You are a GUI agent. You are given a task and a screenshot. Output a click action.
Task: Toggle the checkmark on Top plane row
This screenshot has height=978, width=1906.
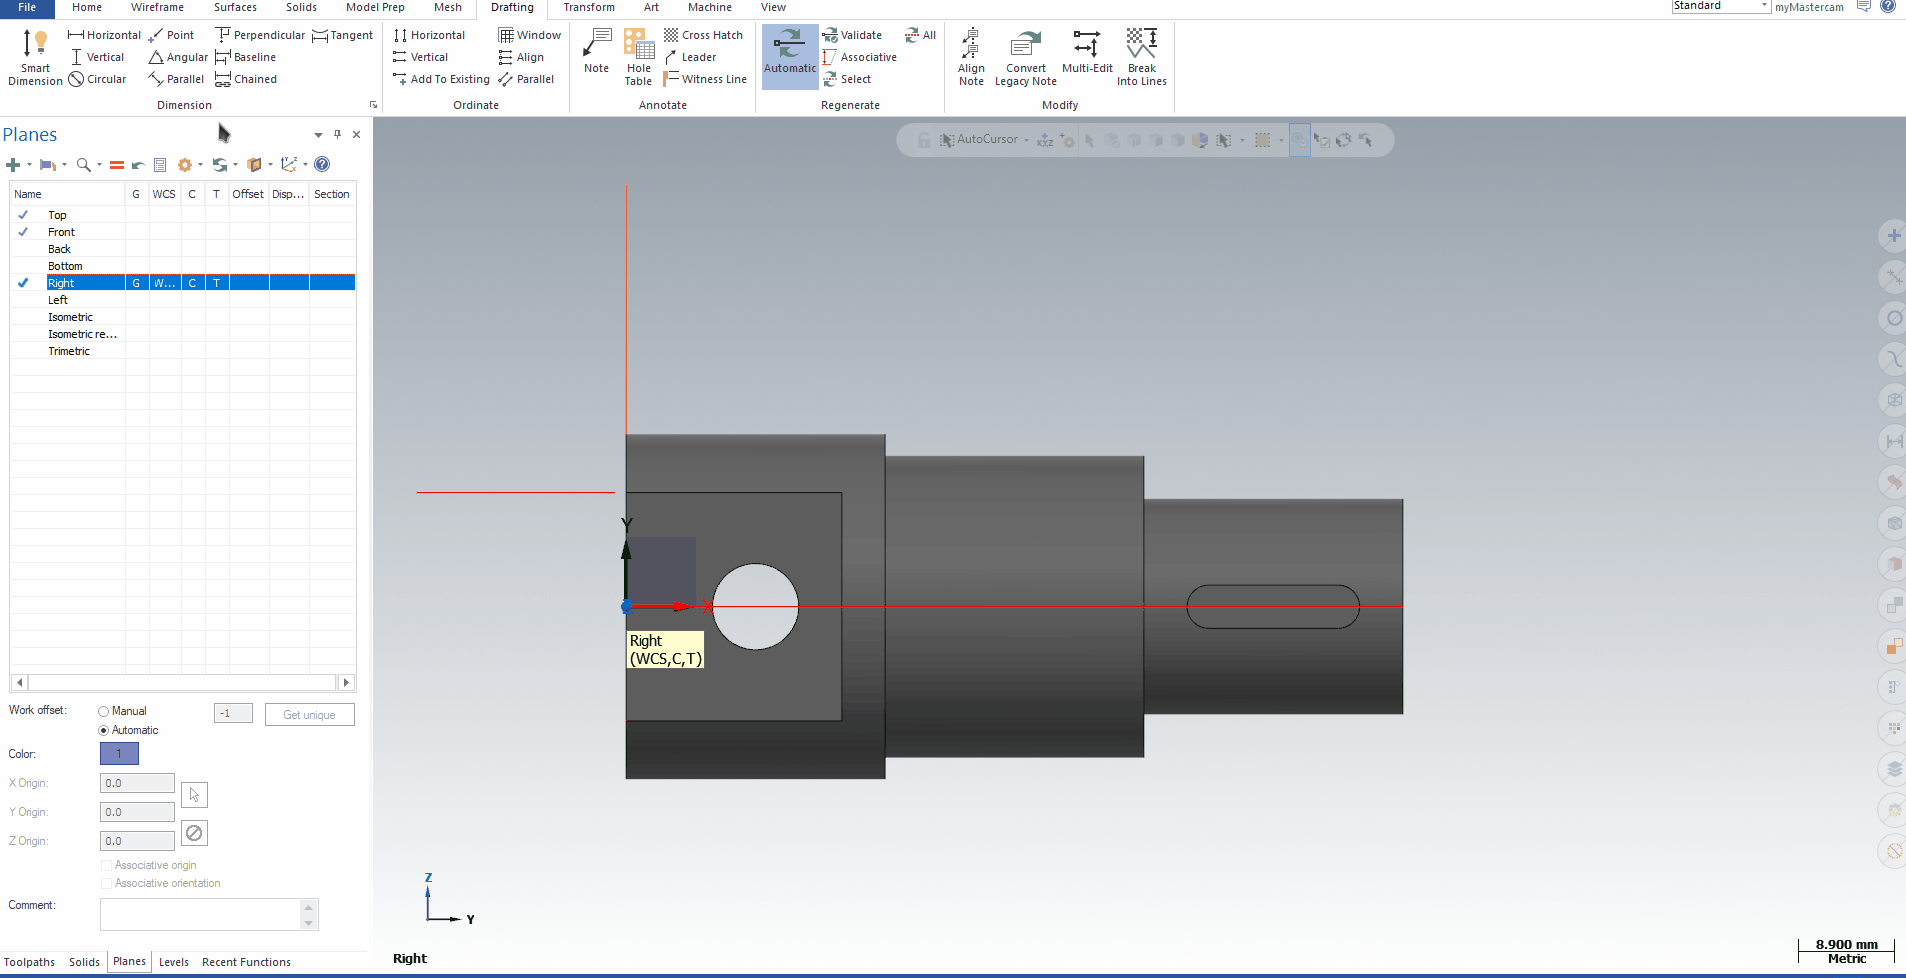(x=23, y=215)
